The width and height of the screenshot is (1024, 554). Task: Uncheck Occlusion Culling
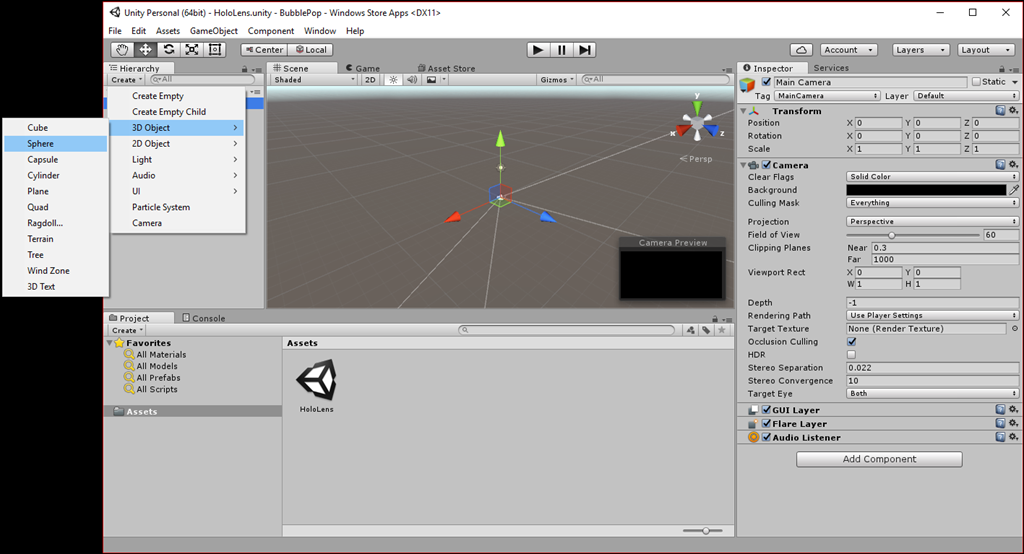(x=852, y=341)
